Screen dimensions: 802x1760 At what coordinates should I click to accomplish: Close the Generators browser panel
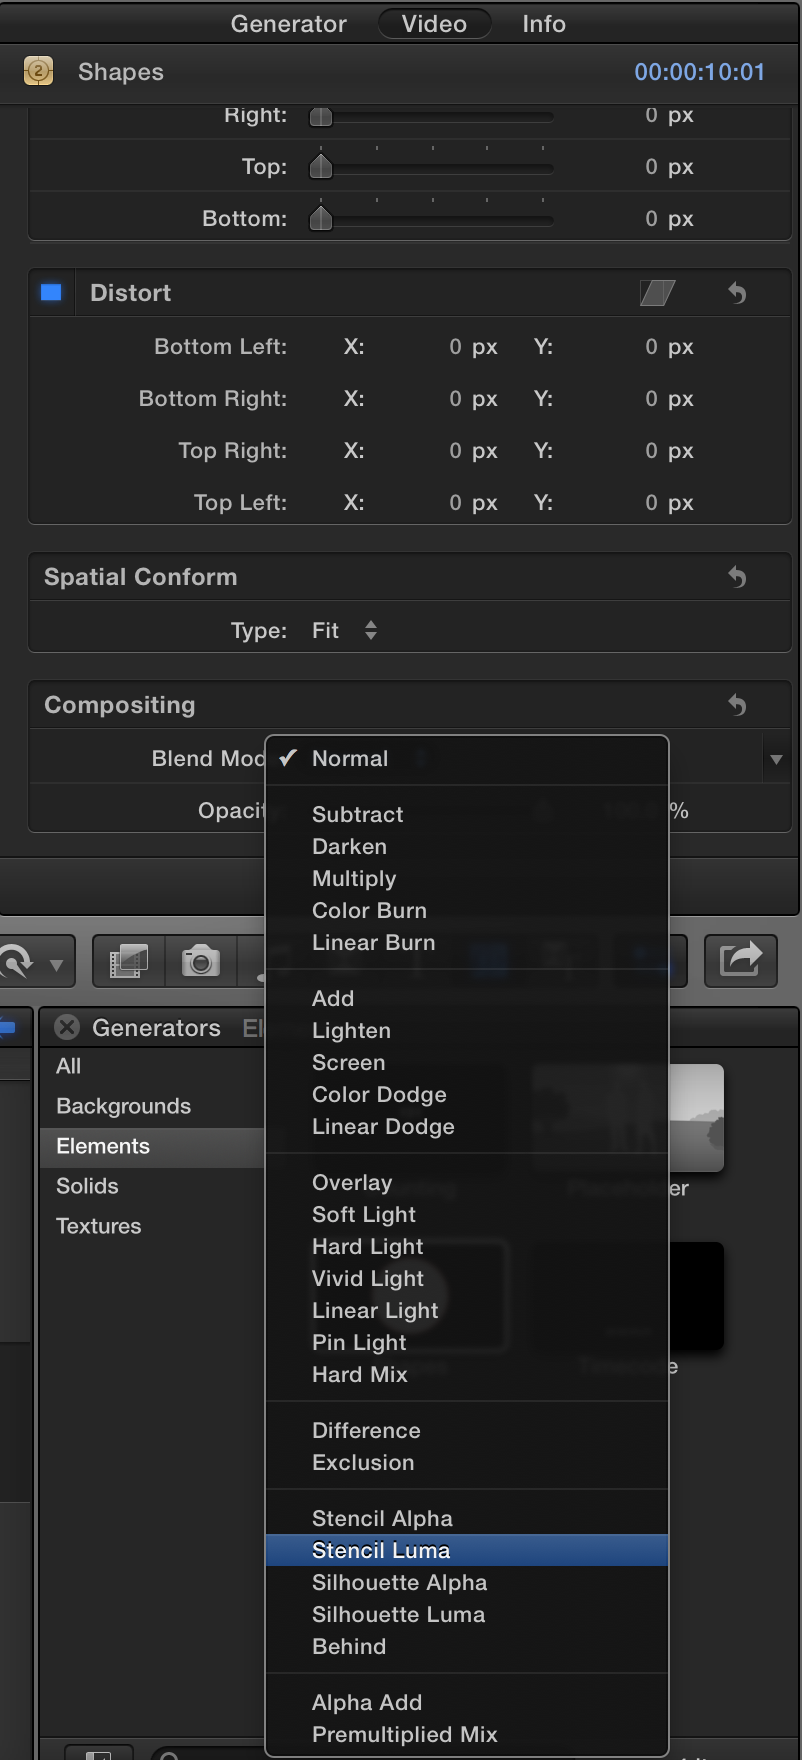click(x=67, y=1027)
